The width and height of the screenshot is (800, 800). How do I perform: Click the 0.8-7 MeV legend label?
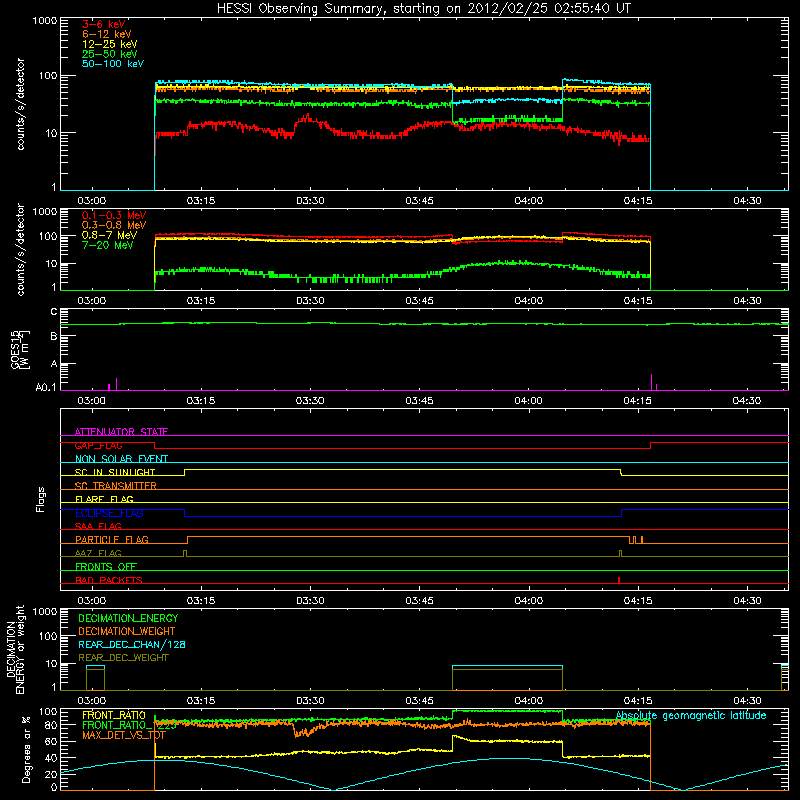[x=110, y=235]
